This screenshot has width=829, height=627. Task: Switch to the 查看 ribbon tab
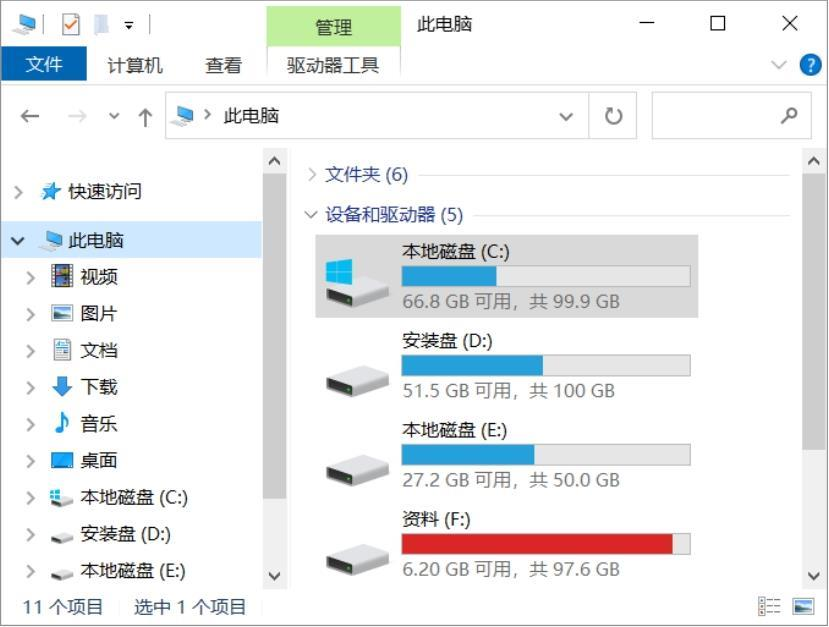(223, 65)
